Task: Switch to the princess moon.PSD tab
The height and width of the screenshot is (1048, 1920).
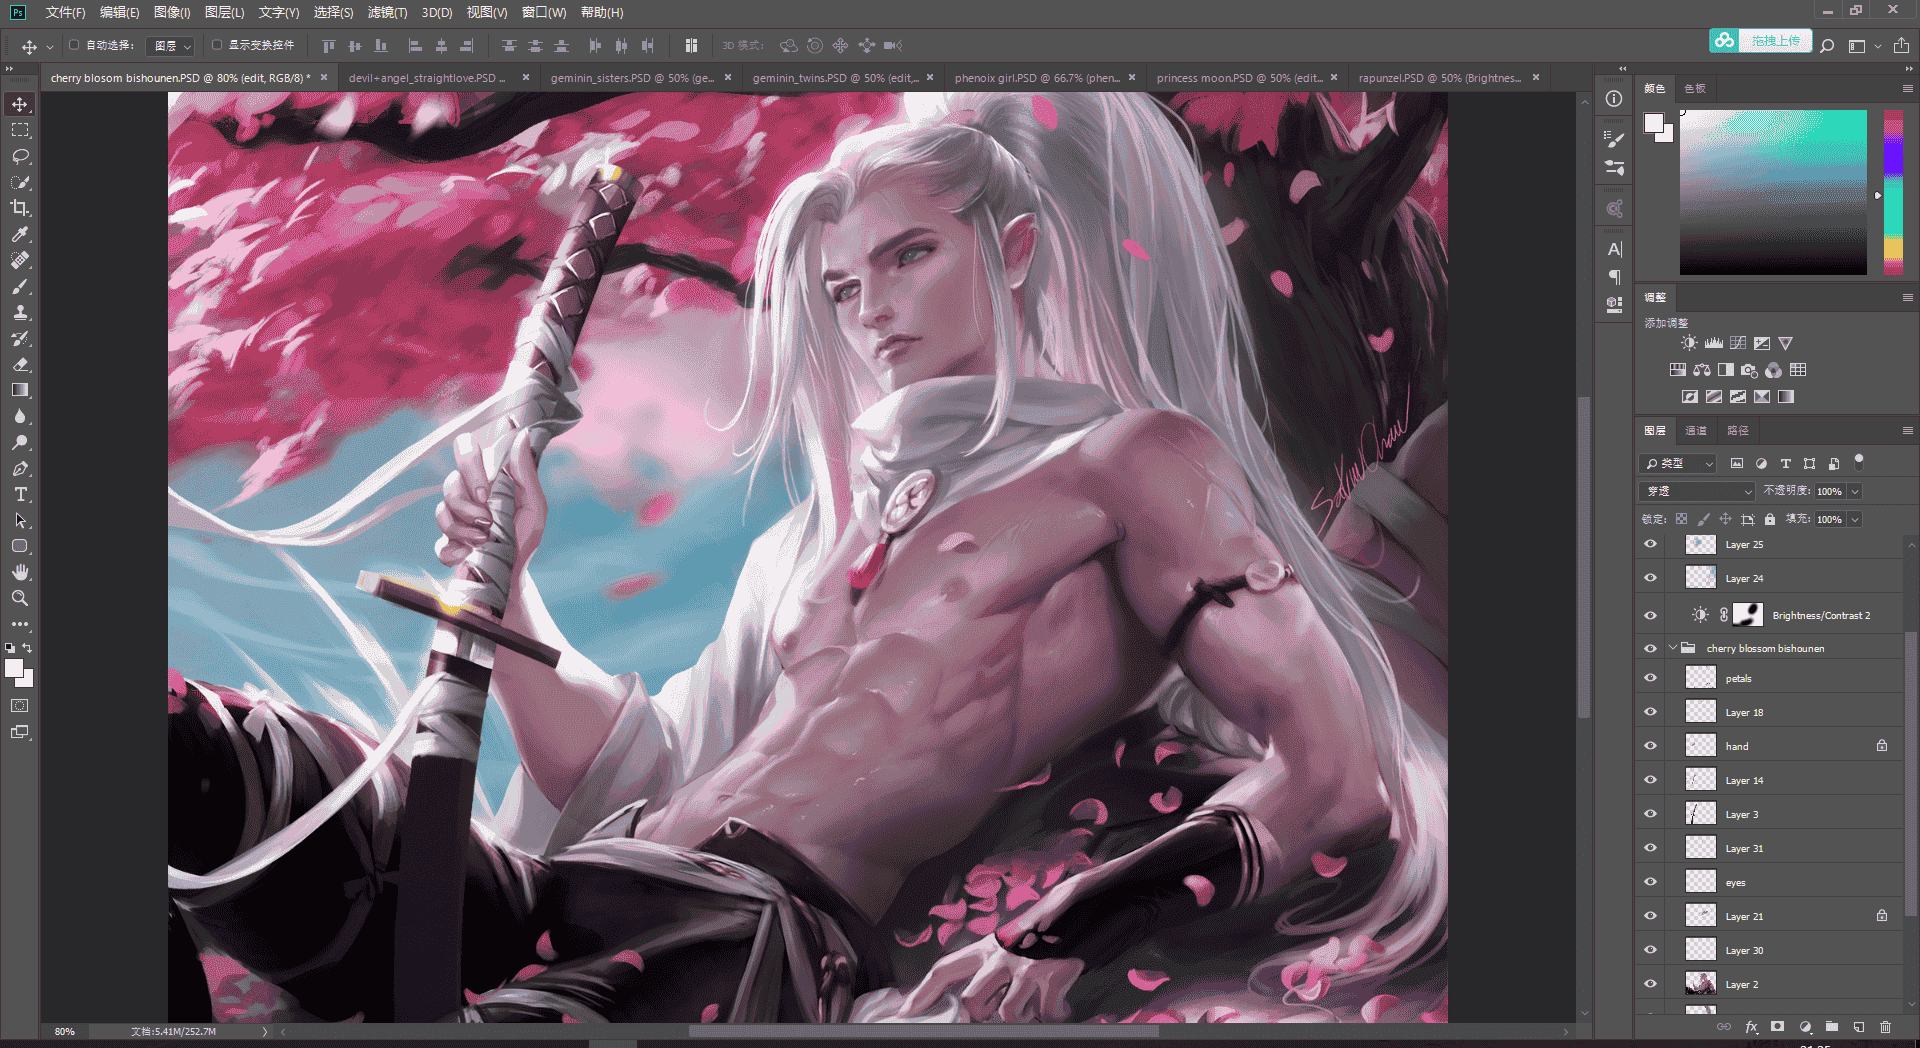Action: point(1239,78)
